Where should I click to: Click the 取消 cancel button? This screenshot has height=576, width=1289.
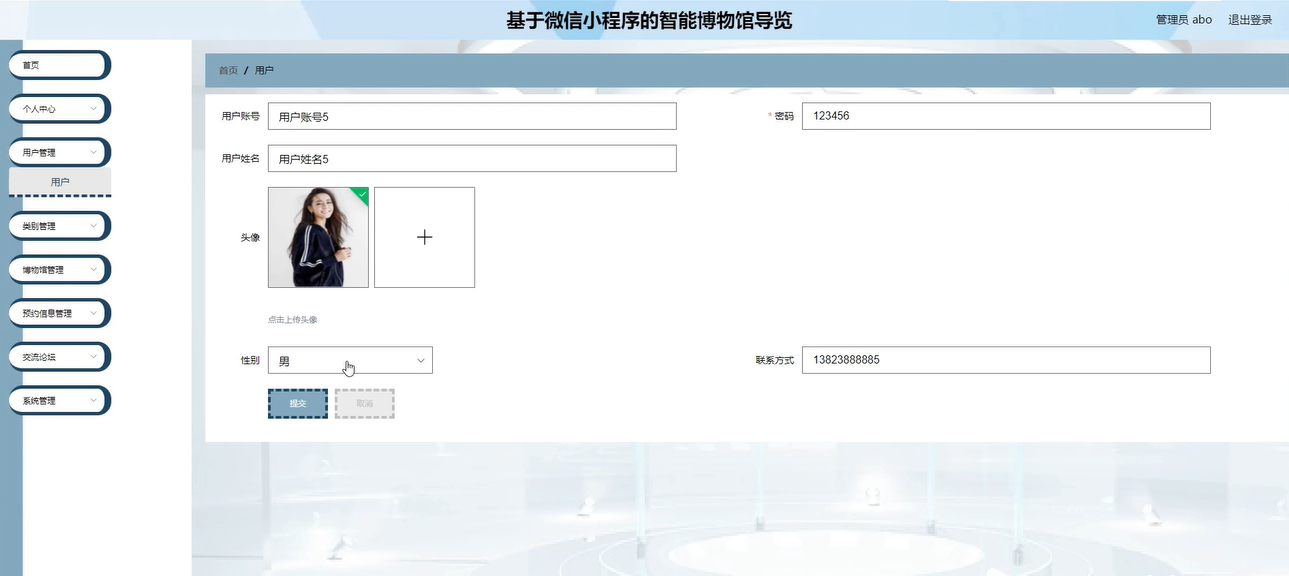[x=365, y=403]
